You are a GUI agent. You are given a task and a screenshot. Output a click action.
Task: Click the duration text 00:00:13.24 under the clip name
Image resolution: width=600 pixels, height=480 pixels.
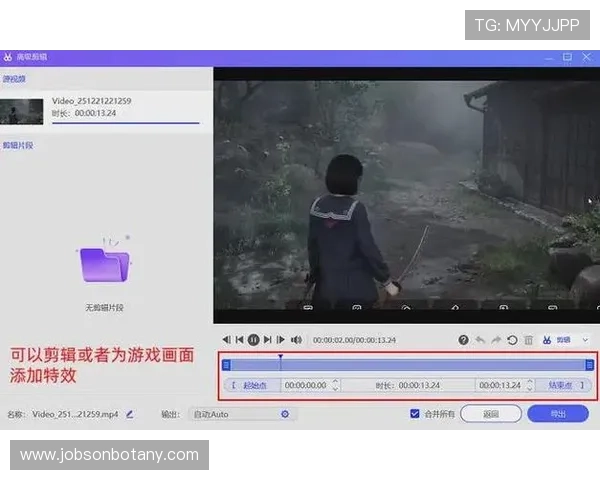95,113
